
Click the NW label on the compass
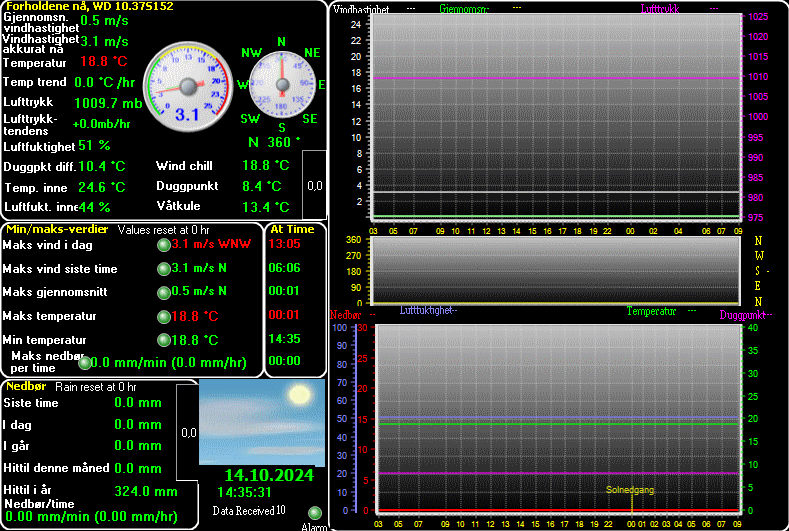[252, 53]
